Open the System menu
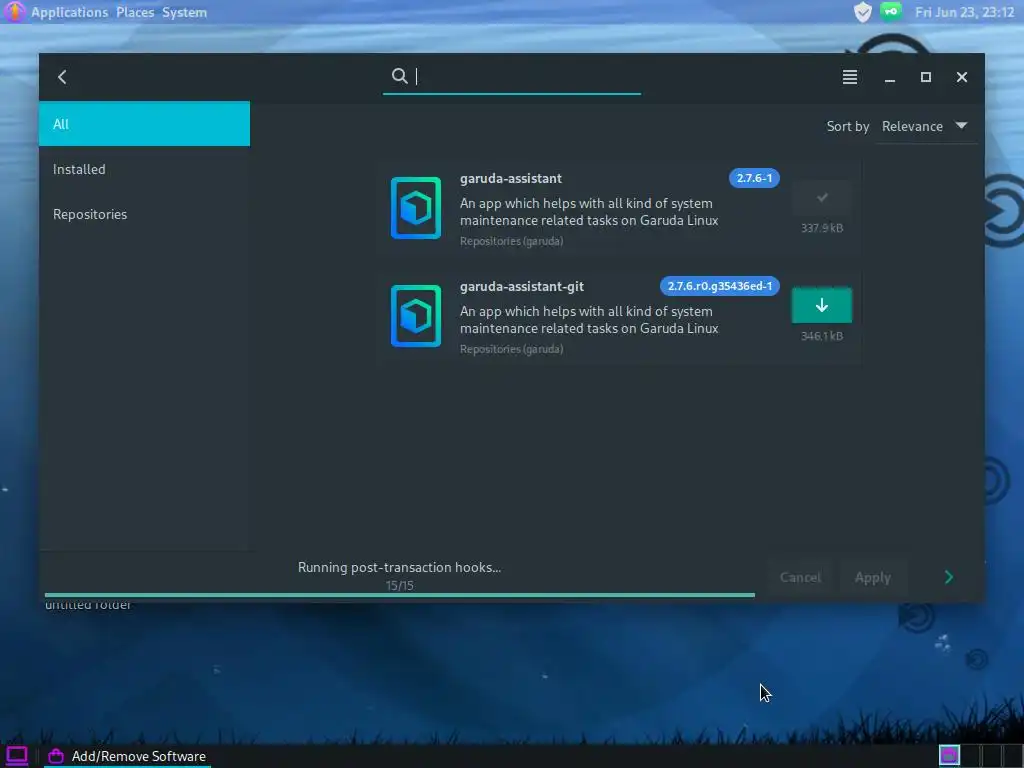 click(184, 12)
